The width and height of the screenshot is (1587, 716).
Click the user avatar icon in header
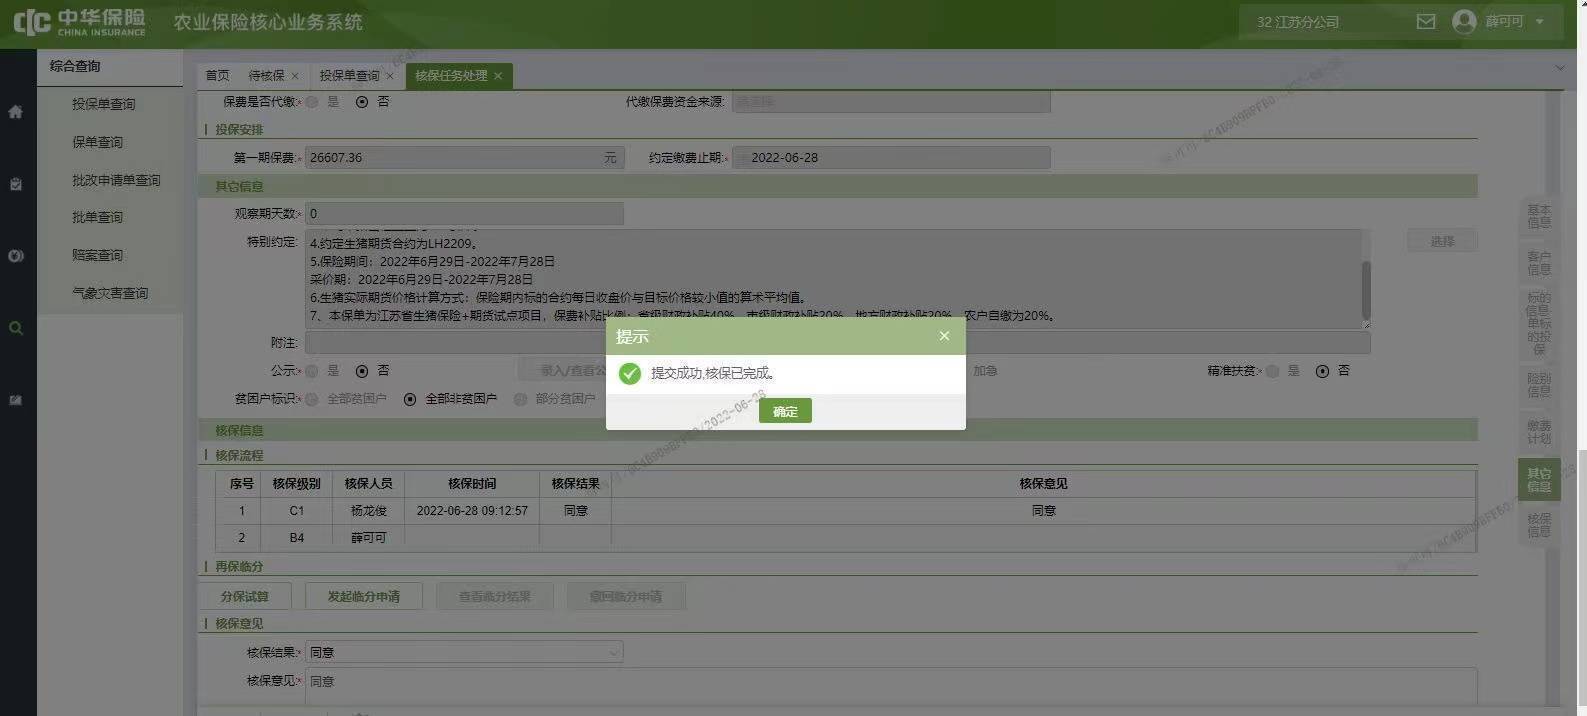pyautogui.click(x=1464, y=21)
